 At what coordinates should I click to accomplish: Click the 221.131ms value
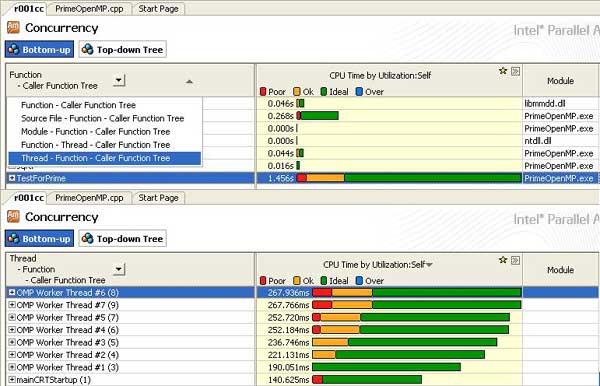(289, 355)
